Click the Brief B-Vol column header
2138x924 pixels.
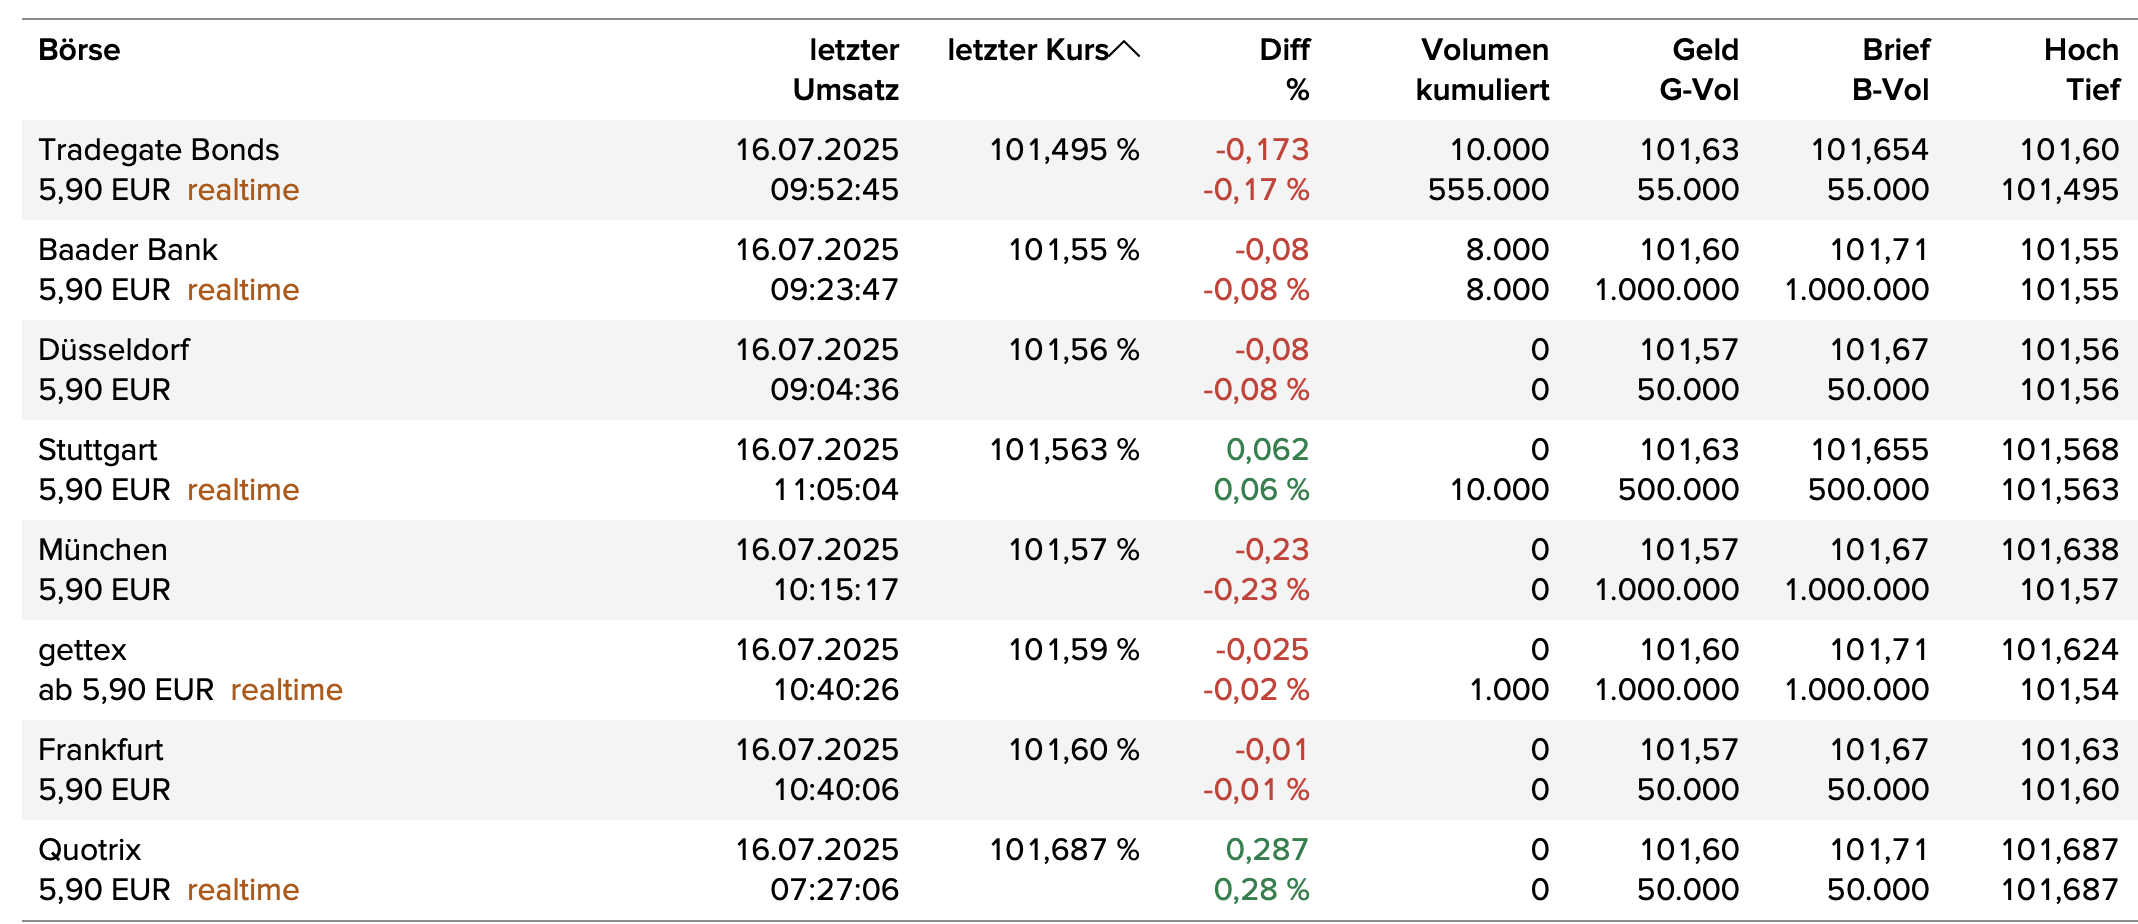tap(1890, 70)
